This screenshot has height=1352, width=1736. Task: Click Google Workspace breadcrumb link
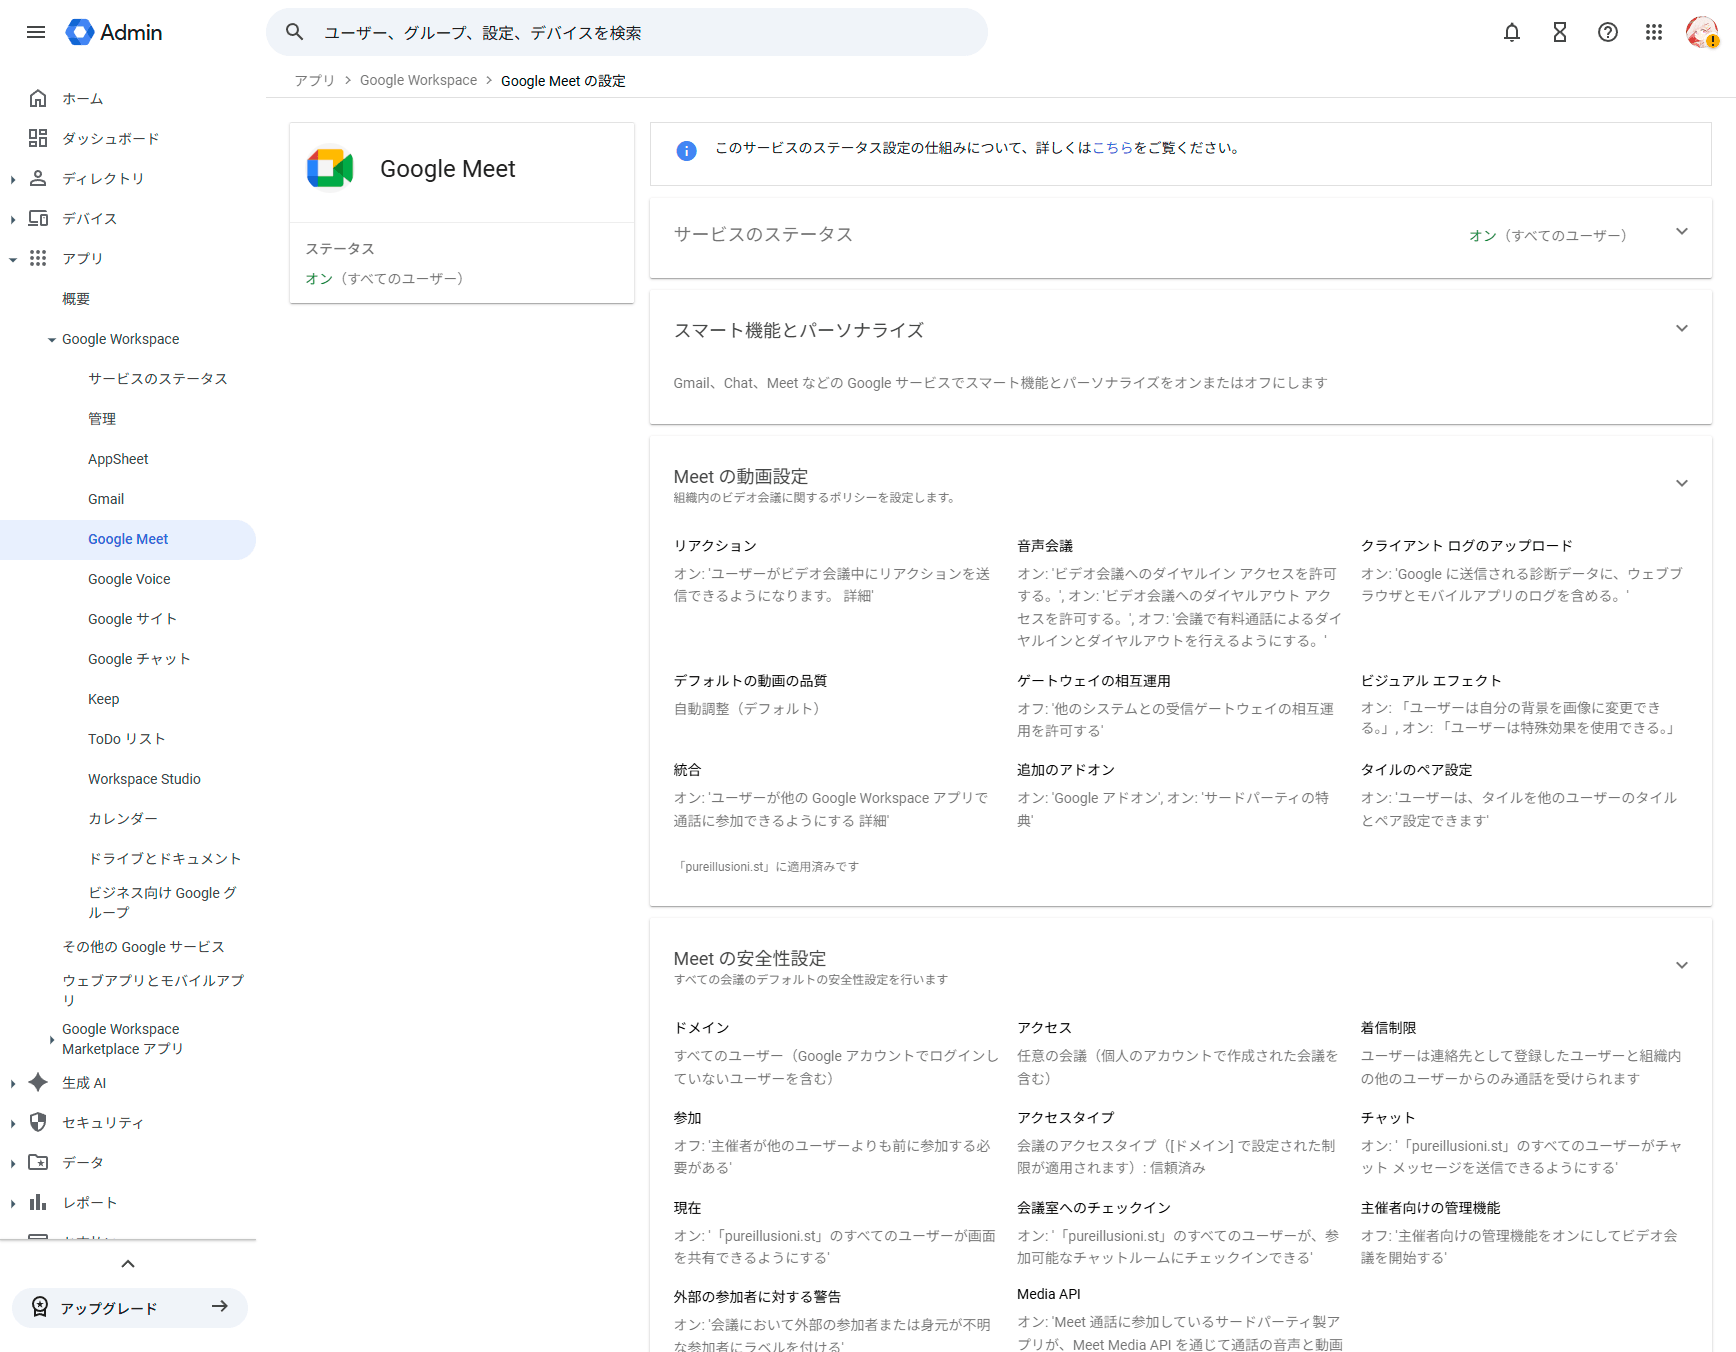418,81
